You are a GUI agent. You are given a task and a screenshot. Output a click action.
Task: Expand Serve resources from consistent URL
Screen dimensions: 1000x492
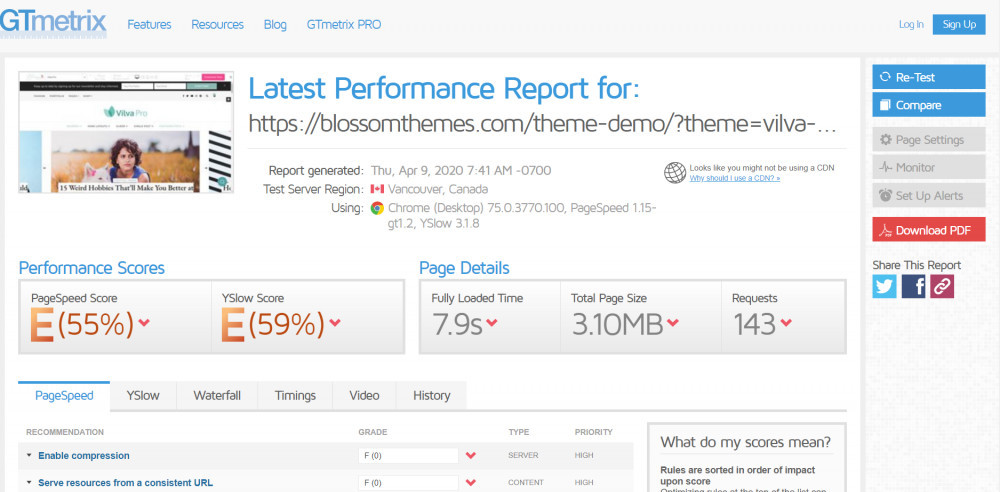pyautogui.click(x=29, y=482)
